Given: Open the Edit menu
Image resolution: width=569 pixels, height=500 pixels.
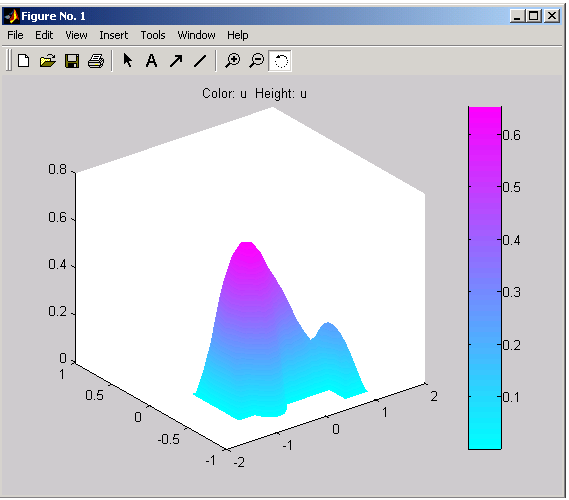Looking at the screenshot, I should (x=44, y=35).
